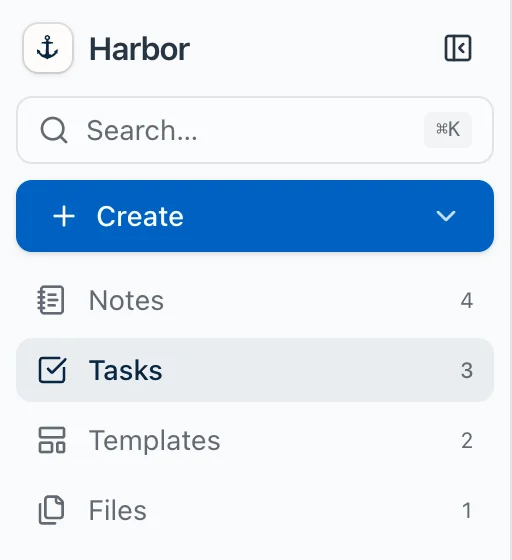Open the Notes section
The height and width of the screenshot is (560, 512).
255,300
